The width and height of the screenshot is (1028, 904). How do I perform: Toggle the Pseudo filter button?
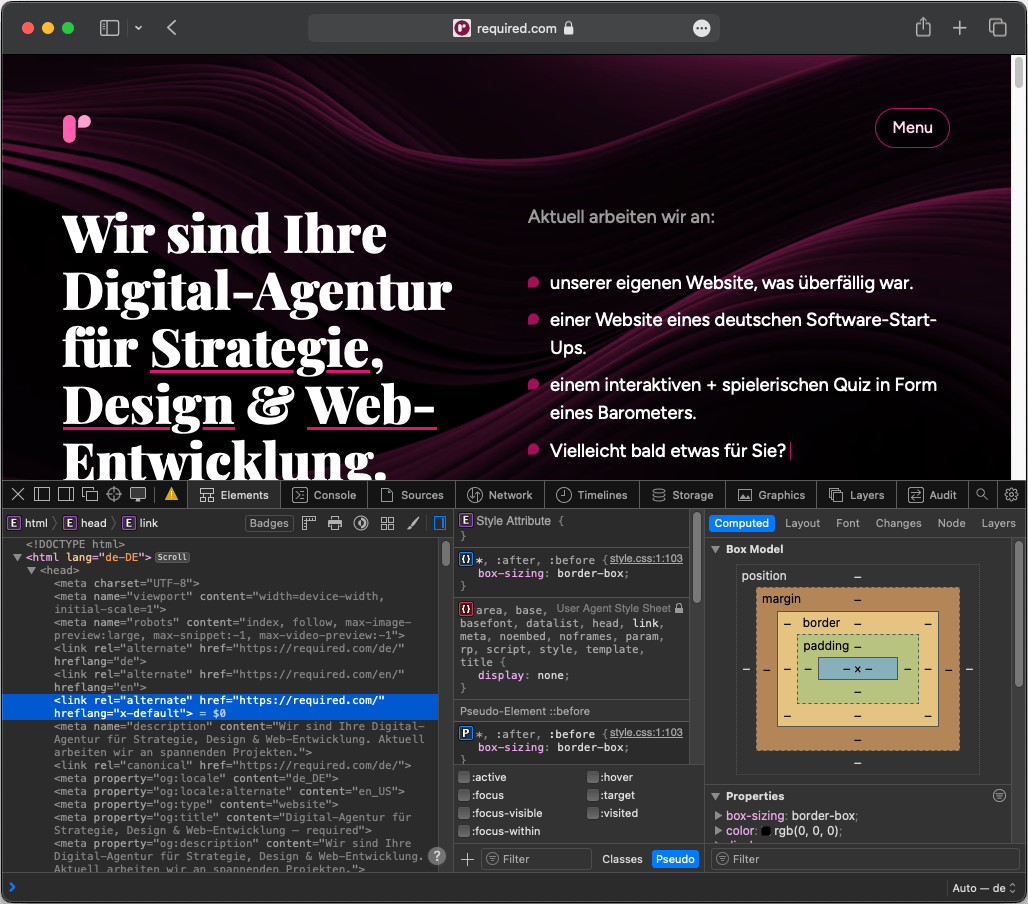tap(675, 858)
